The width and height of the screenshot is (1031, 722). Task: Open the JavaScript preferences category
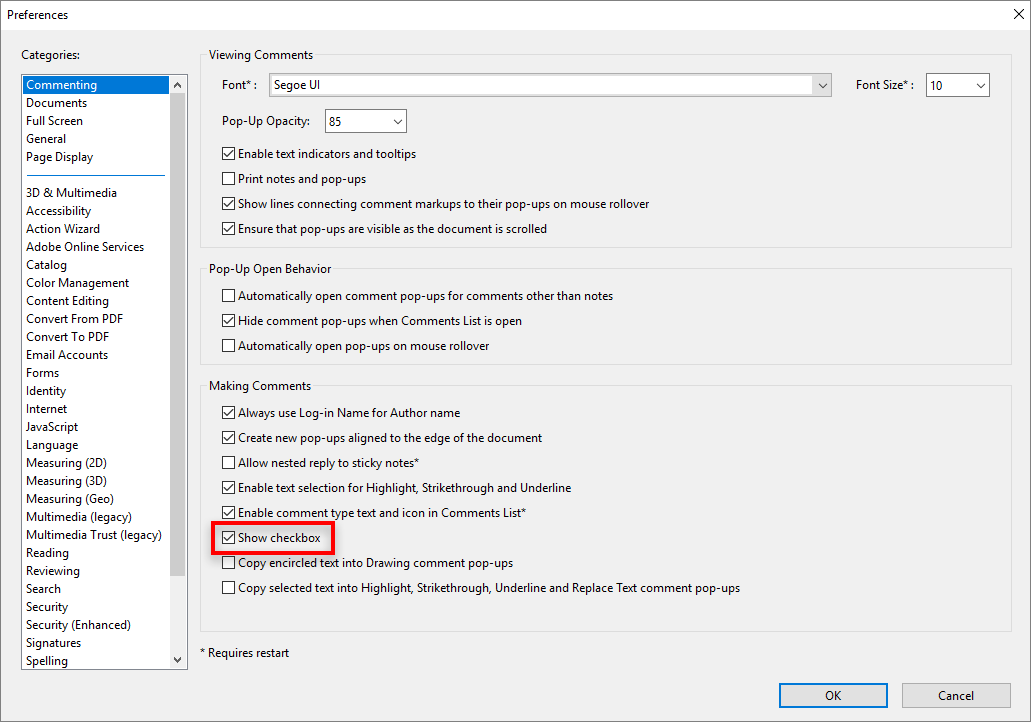point(52,426)
